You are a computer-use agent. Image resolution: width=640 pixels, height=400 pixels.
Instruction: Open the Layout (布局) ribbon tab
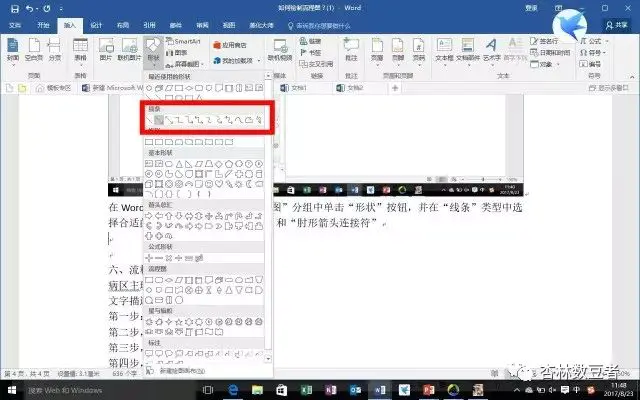(122, 23)
